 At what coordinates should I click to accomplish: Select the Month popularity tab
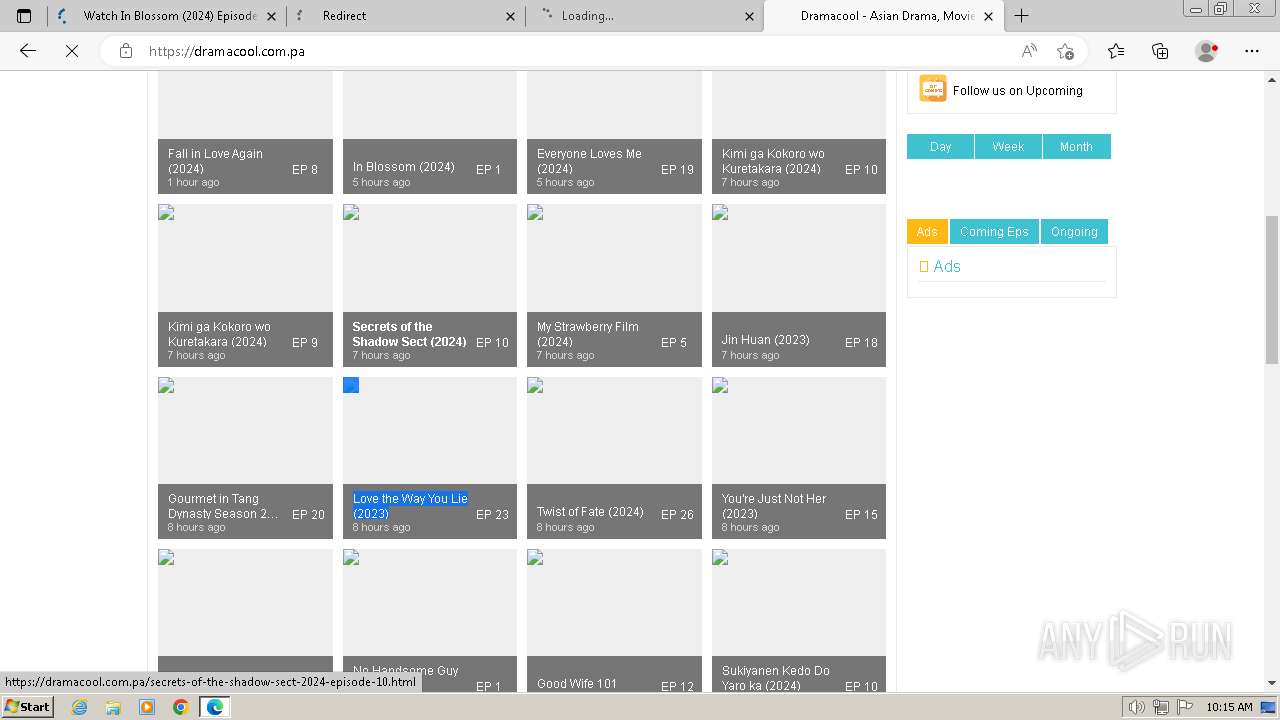coord(1076,147)
